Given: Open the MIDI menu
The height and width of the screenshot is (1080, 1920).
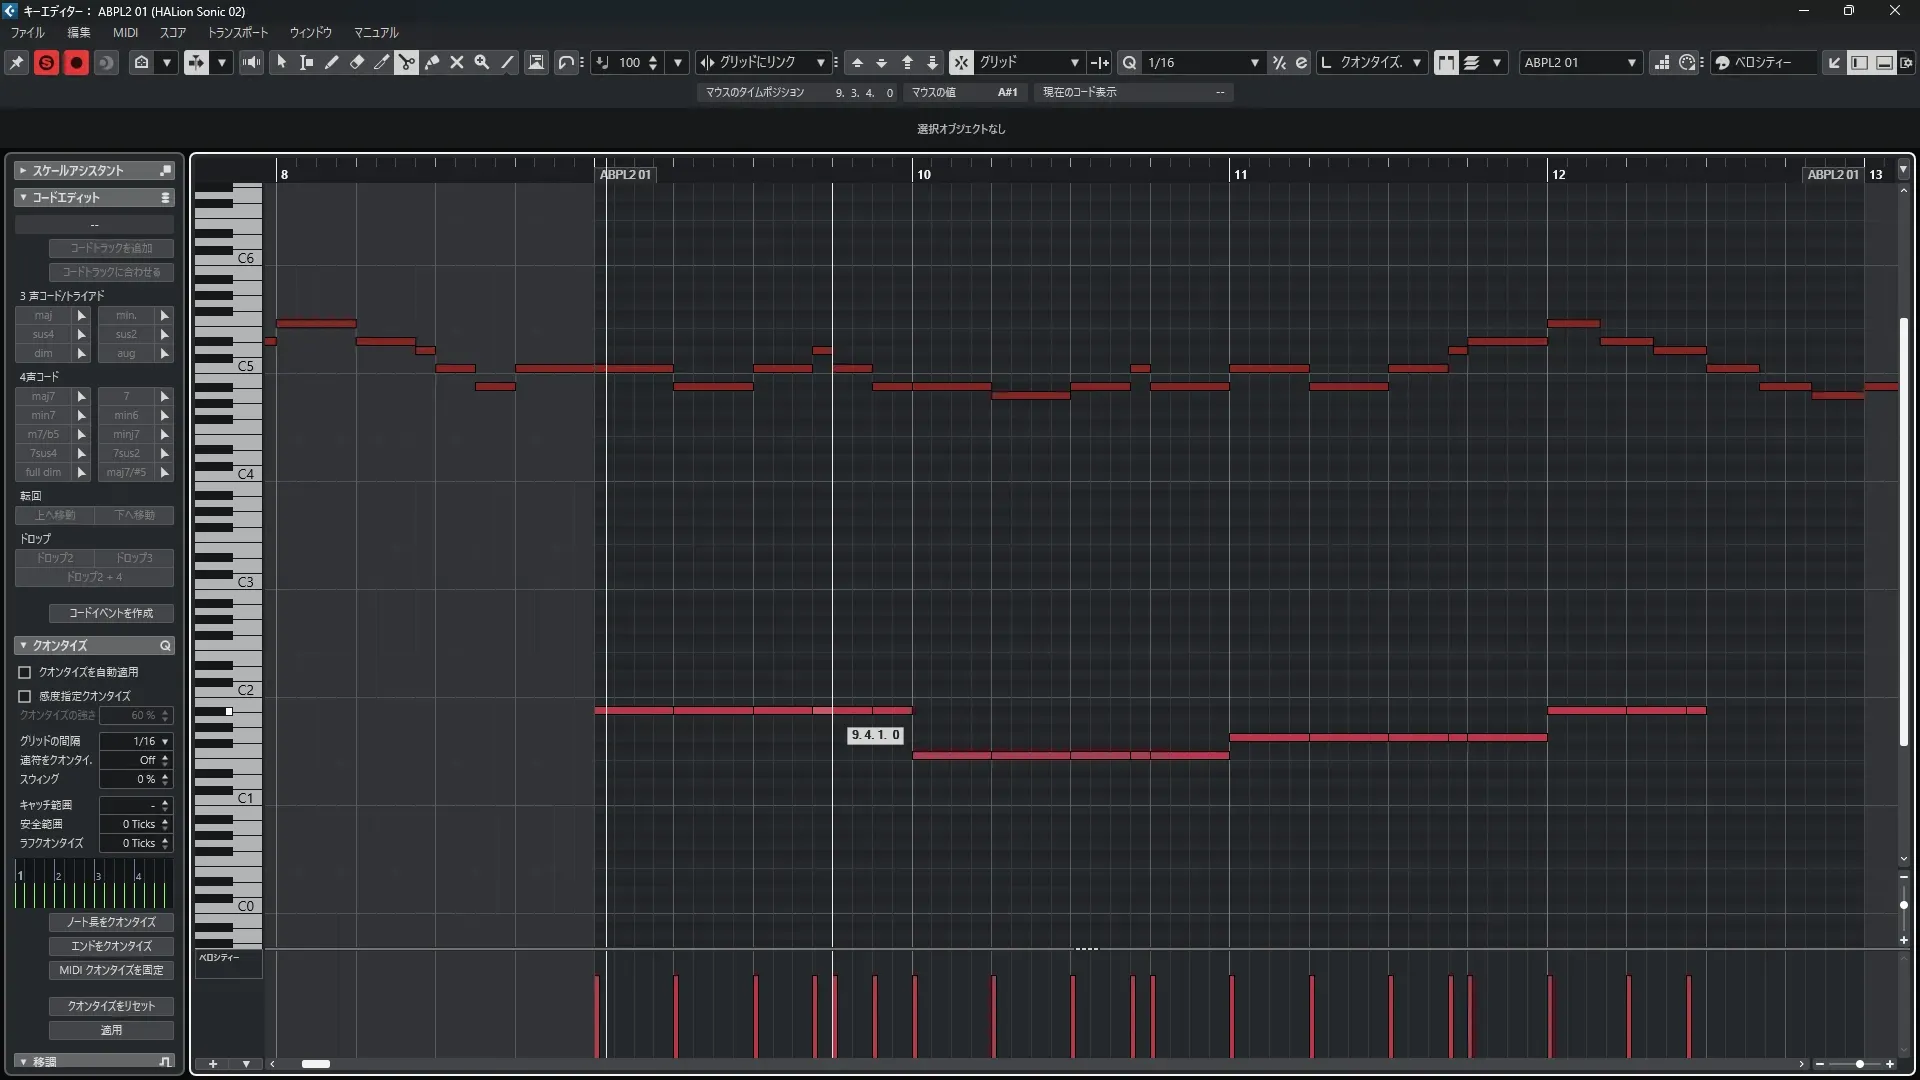Looking at the screenshot, I should 125,32.
